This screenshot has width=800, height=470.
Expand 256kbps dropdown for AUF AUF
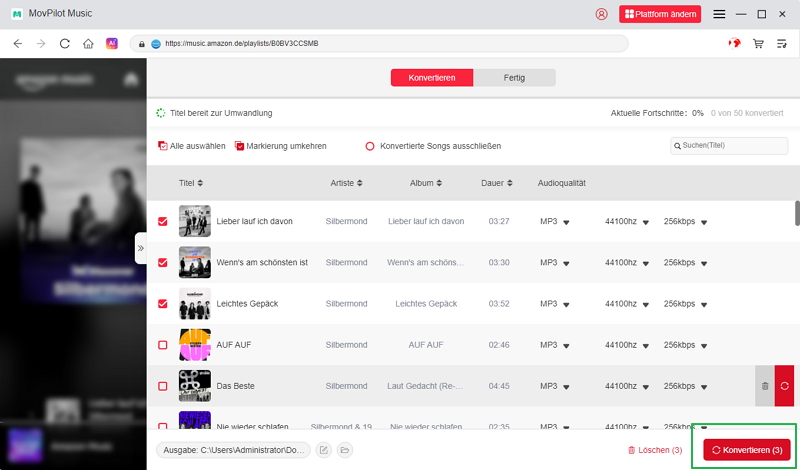(684, 345)
